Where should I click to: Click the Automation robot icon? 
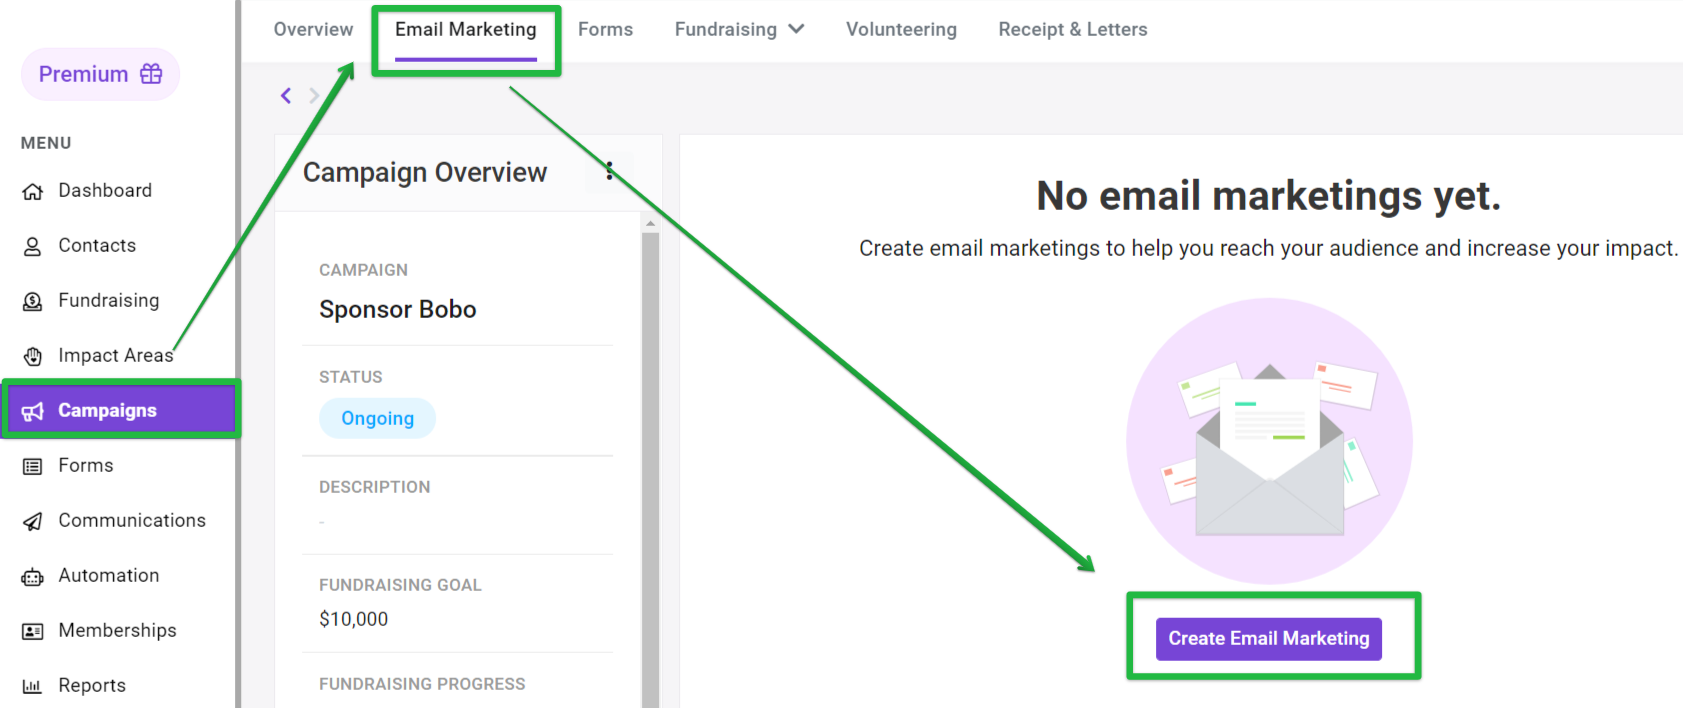(32, 576)
